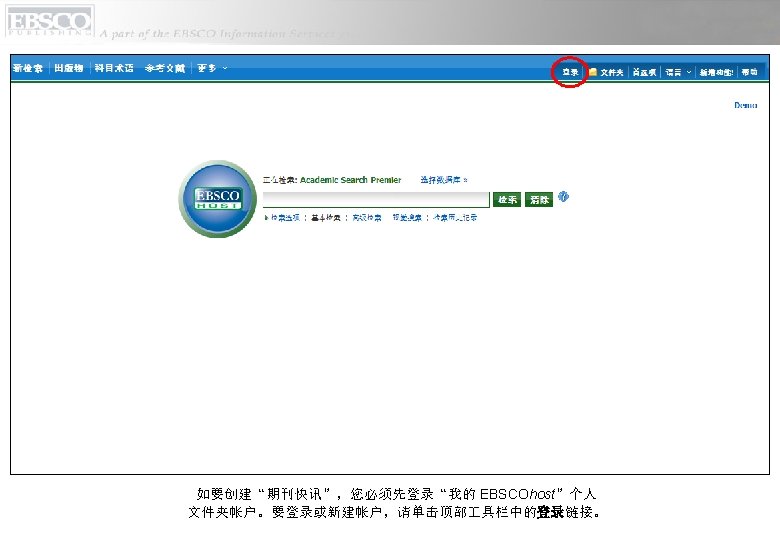Click the 登录 sign-in link in toolbar
780x540 pixels.
(x=570, y=72)
